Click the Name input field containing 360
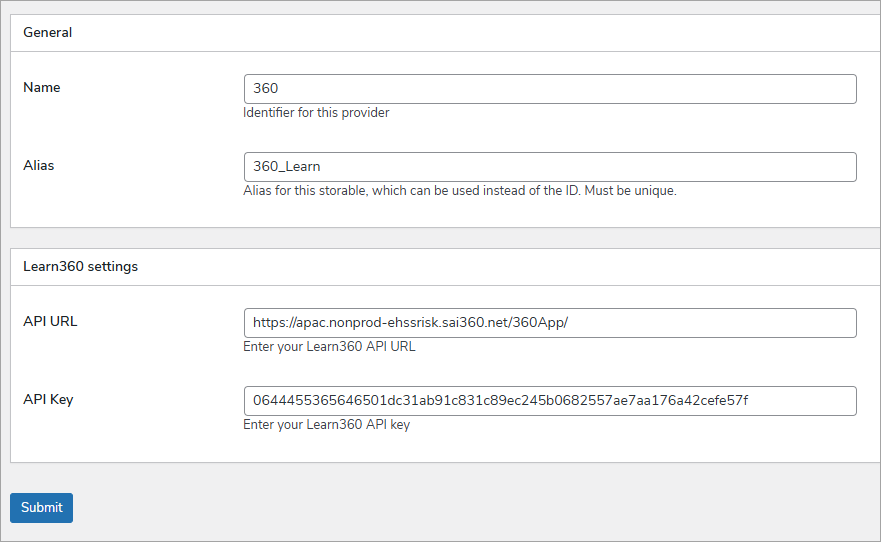 tap(549, 89)
